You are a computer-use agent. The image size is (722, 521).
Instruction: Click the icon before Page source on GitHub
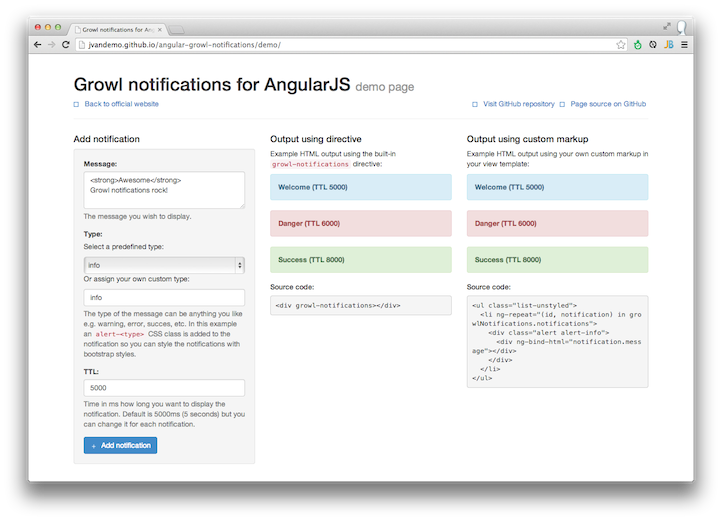pyautogui.click(x=562, y=105)
